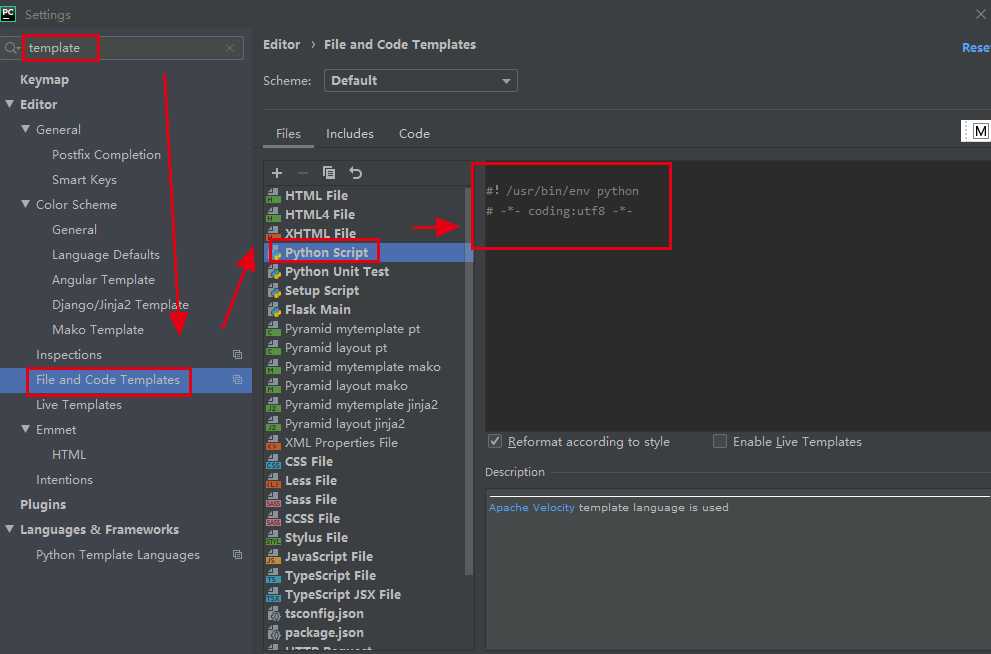Select the package.json file icon
Screen dimensions: 991x654
coord(274,633)
